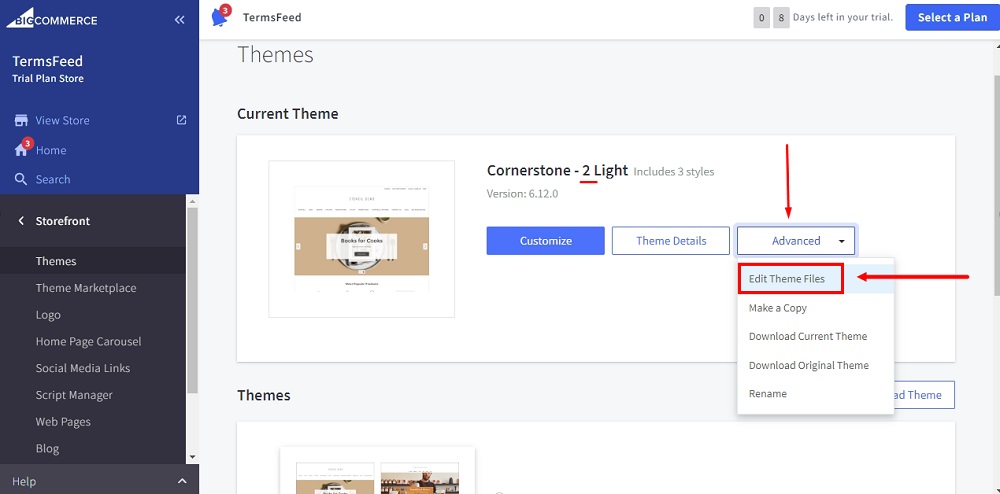
Task: Click partially hidden Upload Theme button
Action: point(924,395)
